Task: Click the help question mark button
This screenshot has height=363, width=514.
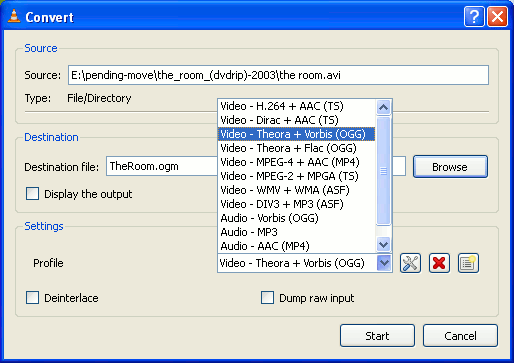Action: [x=474, y=16]
